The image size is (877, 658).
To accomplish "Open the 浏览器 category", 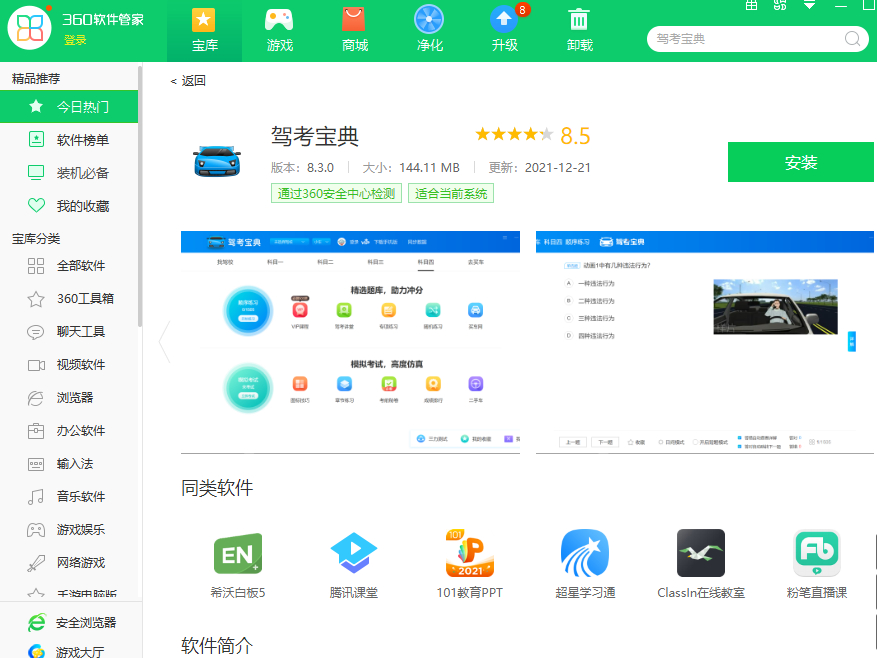I will point(69,398).
